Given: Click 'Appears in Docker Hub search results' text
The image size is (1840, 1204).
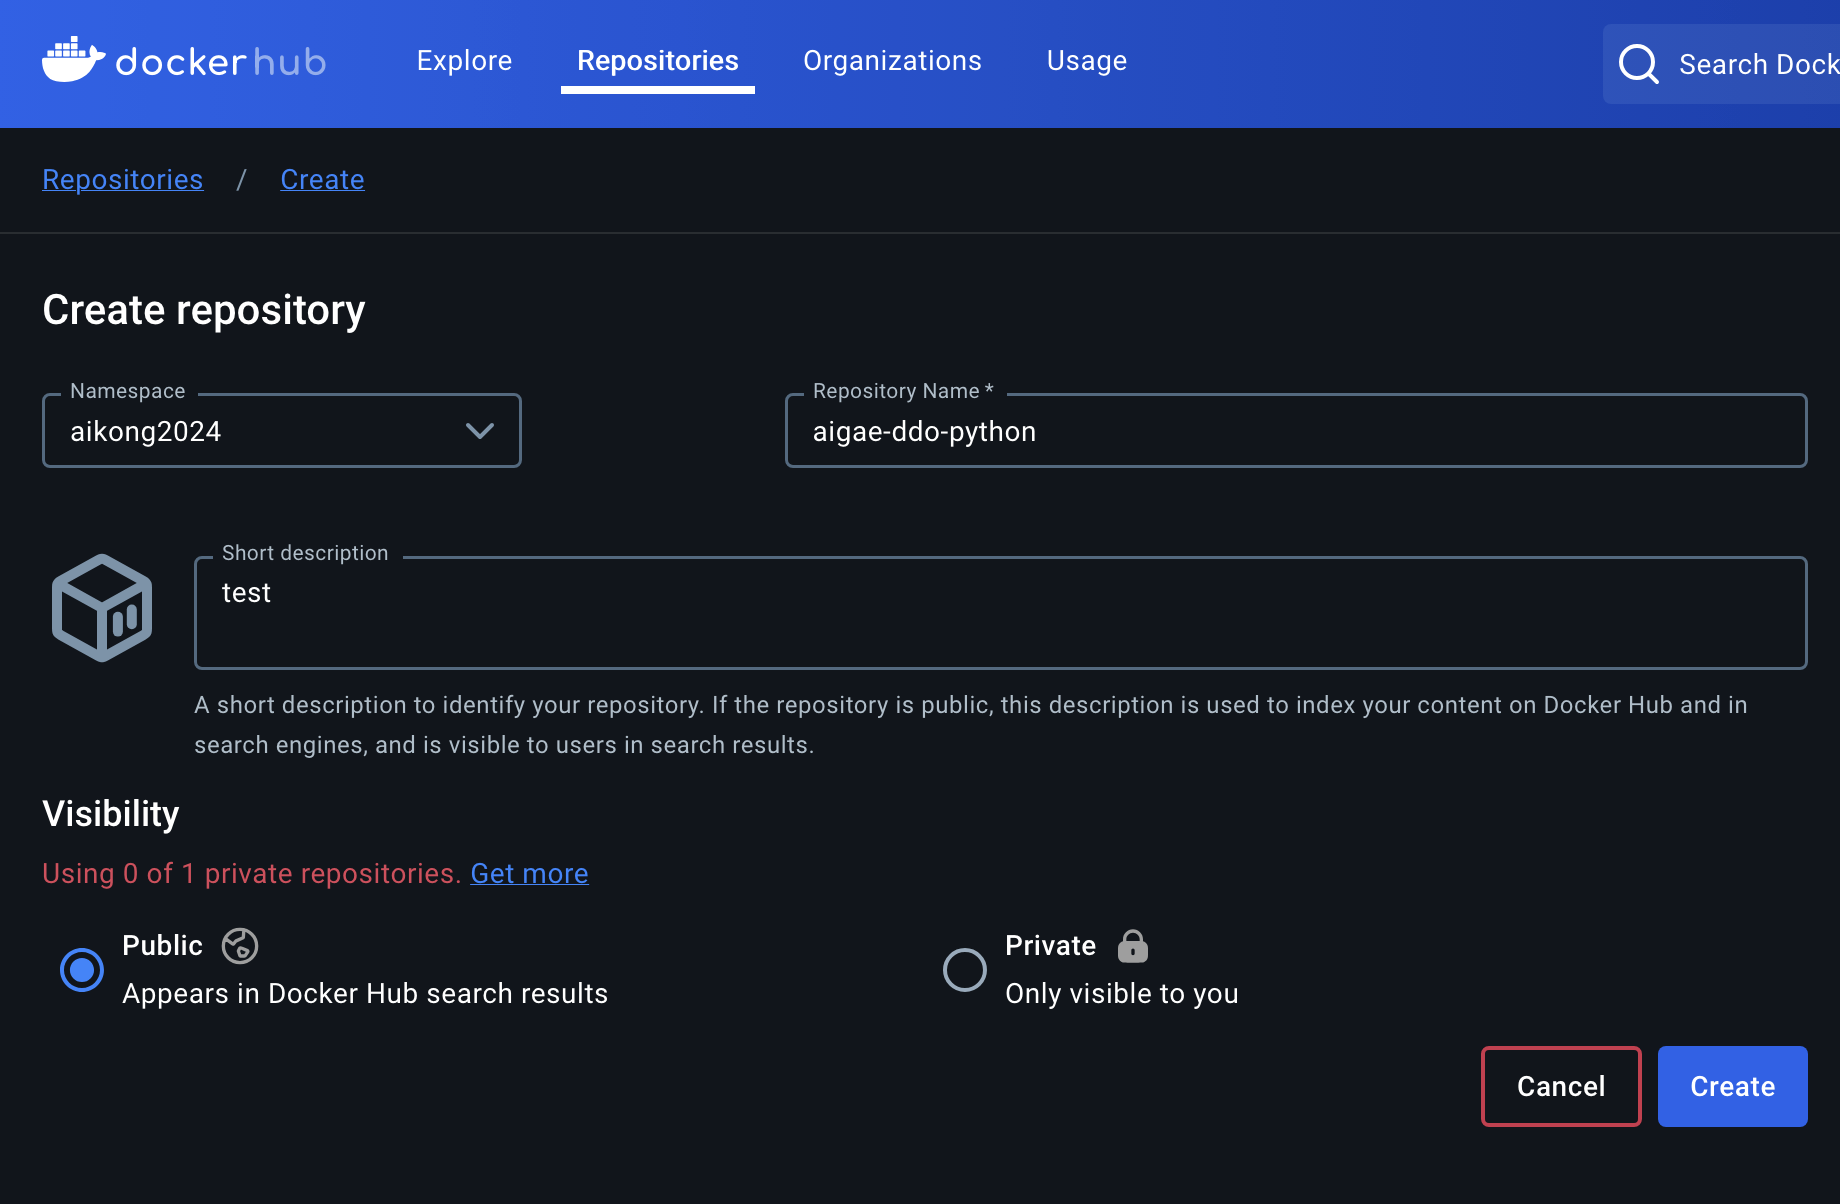Looking at the screenshot, I should coord(365,994).
